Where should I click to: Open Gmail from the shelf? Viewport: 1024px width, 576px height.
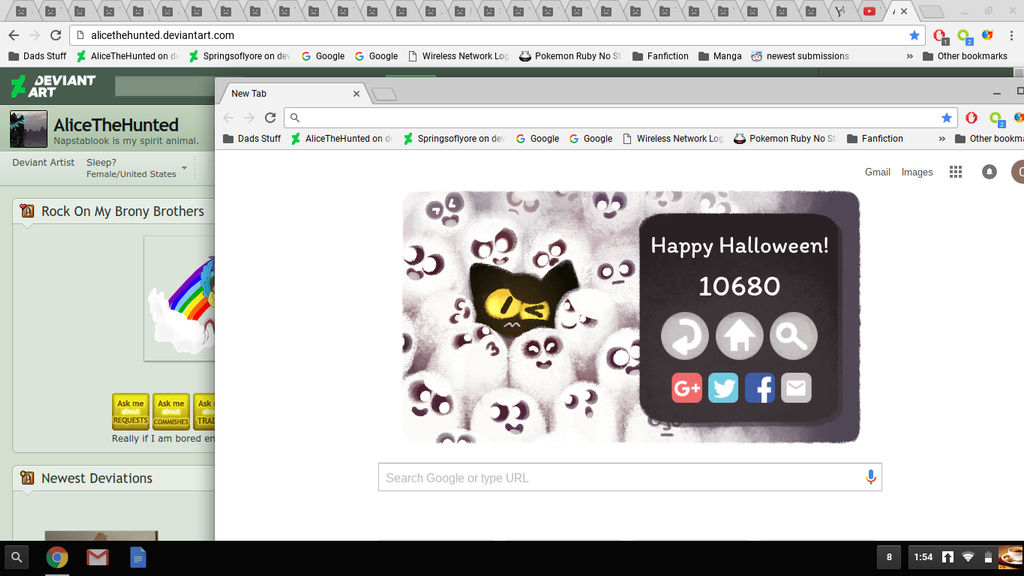tap(97, 557)
